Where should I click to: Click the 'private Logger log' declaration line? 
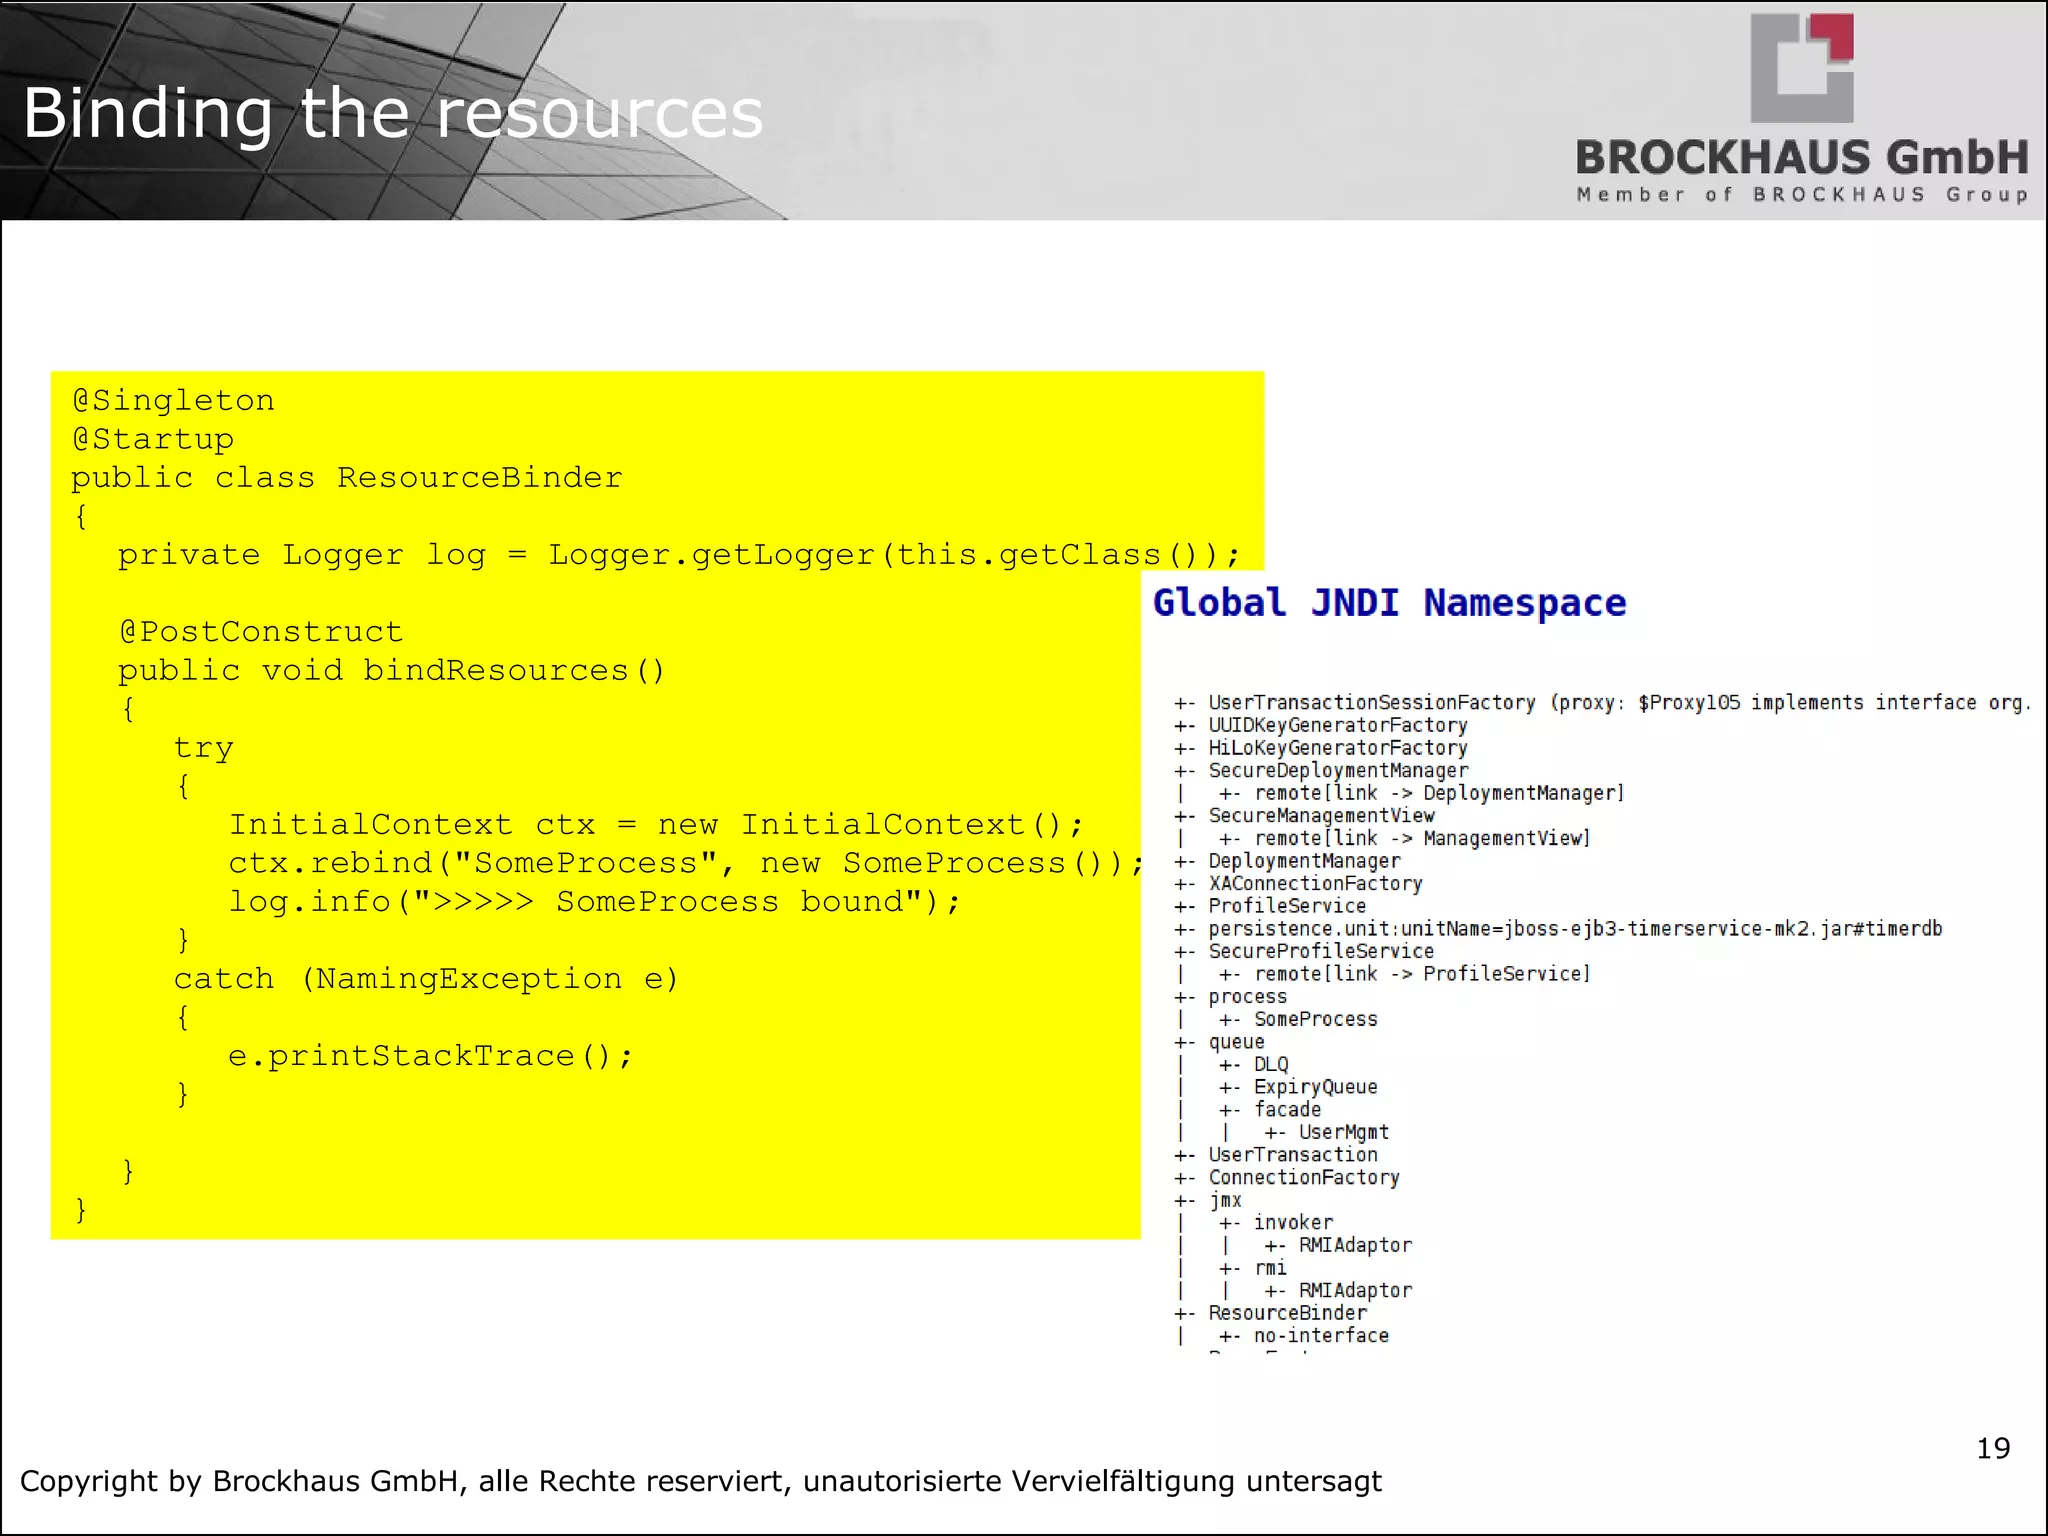click(x=679, y=554)
